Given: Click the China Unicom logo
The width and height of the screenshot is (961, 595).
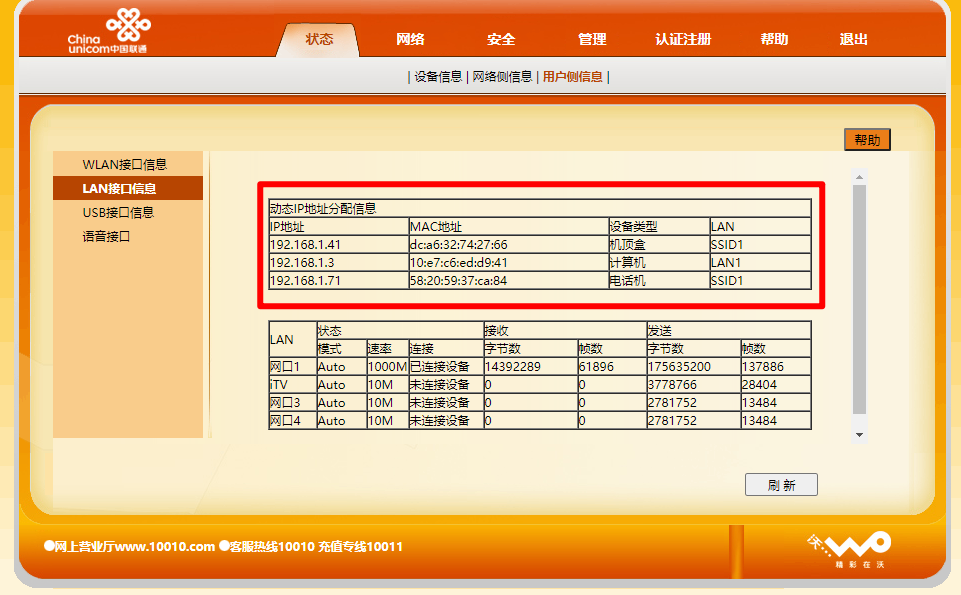Looking at the screenshot, I should point(109,31).
